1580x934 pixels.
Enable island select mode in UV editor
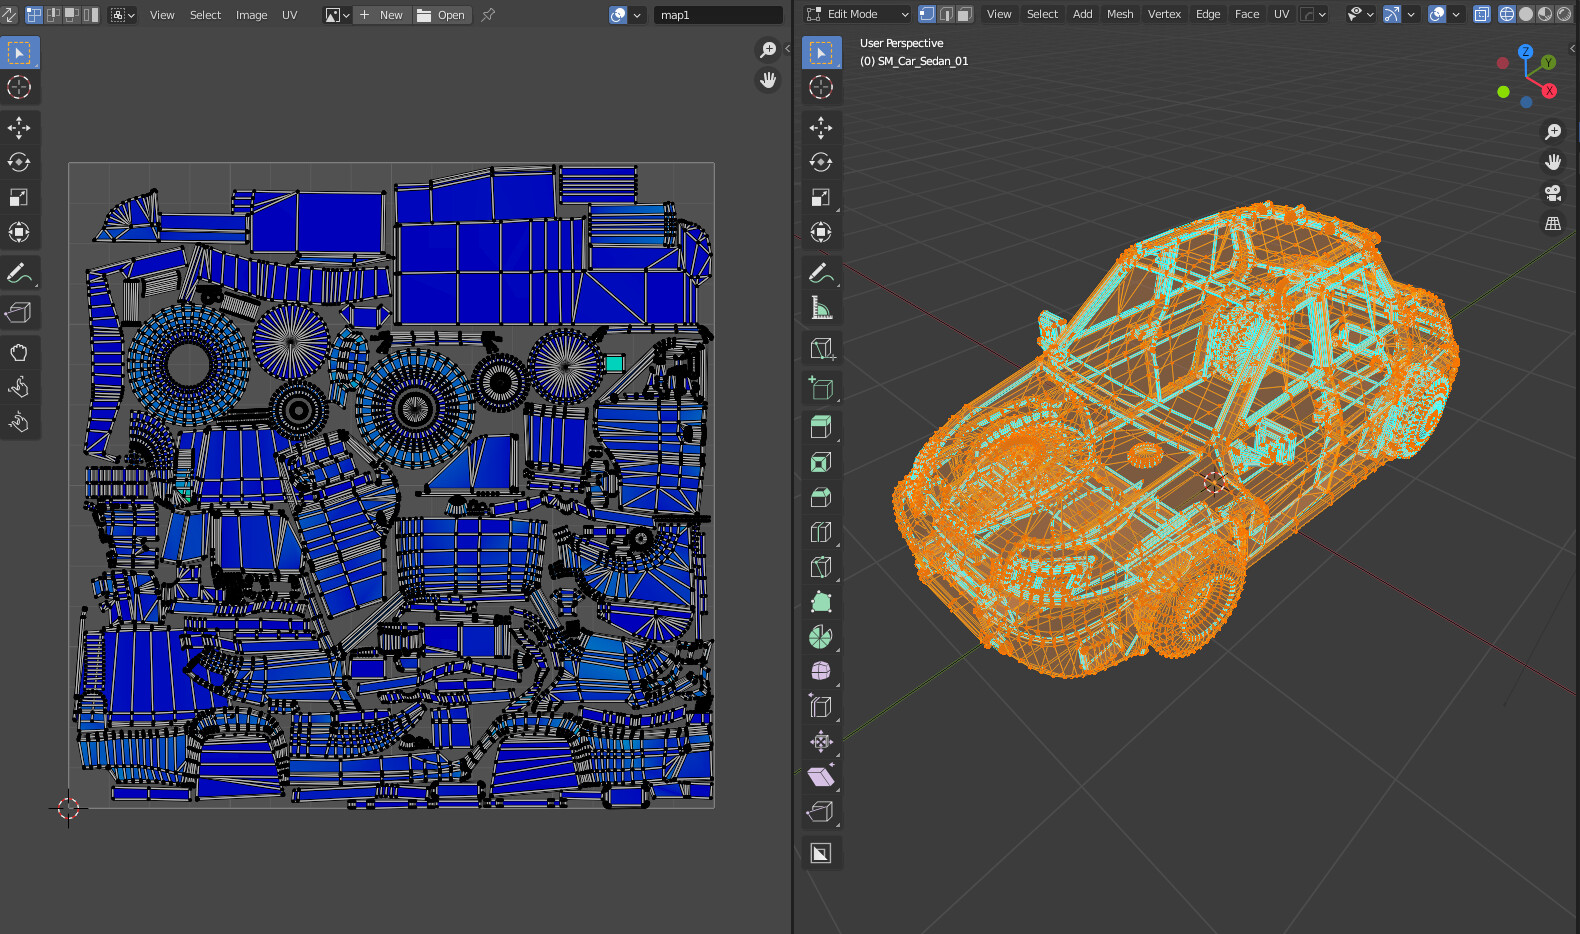[x=91, y=15]
